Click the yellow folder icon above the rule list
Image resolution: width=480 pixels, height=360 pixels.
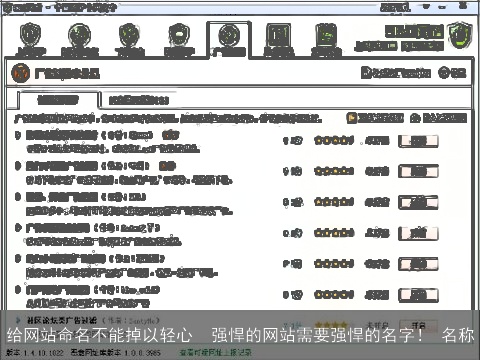(352, 118)
